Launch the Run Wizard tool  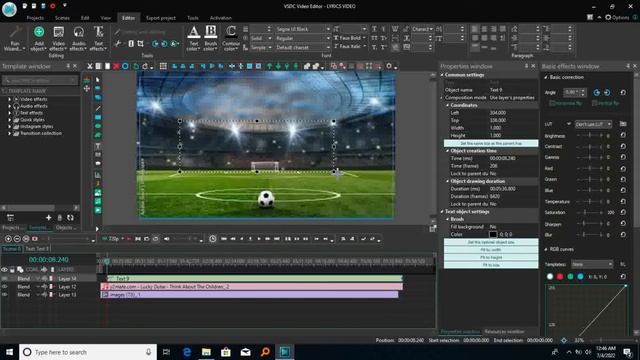coord(15,38)
